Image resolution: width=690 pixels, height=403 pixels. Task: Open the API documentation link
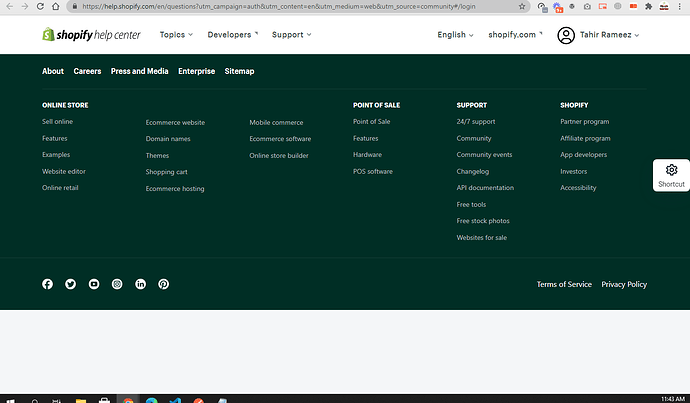tap(485, 187)
